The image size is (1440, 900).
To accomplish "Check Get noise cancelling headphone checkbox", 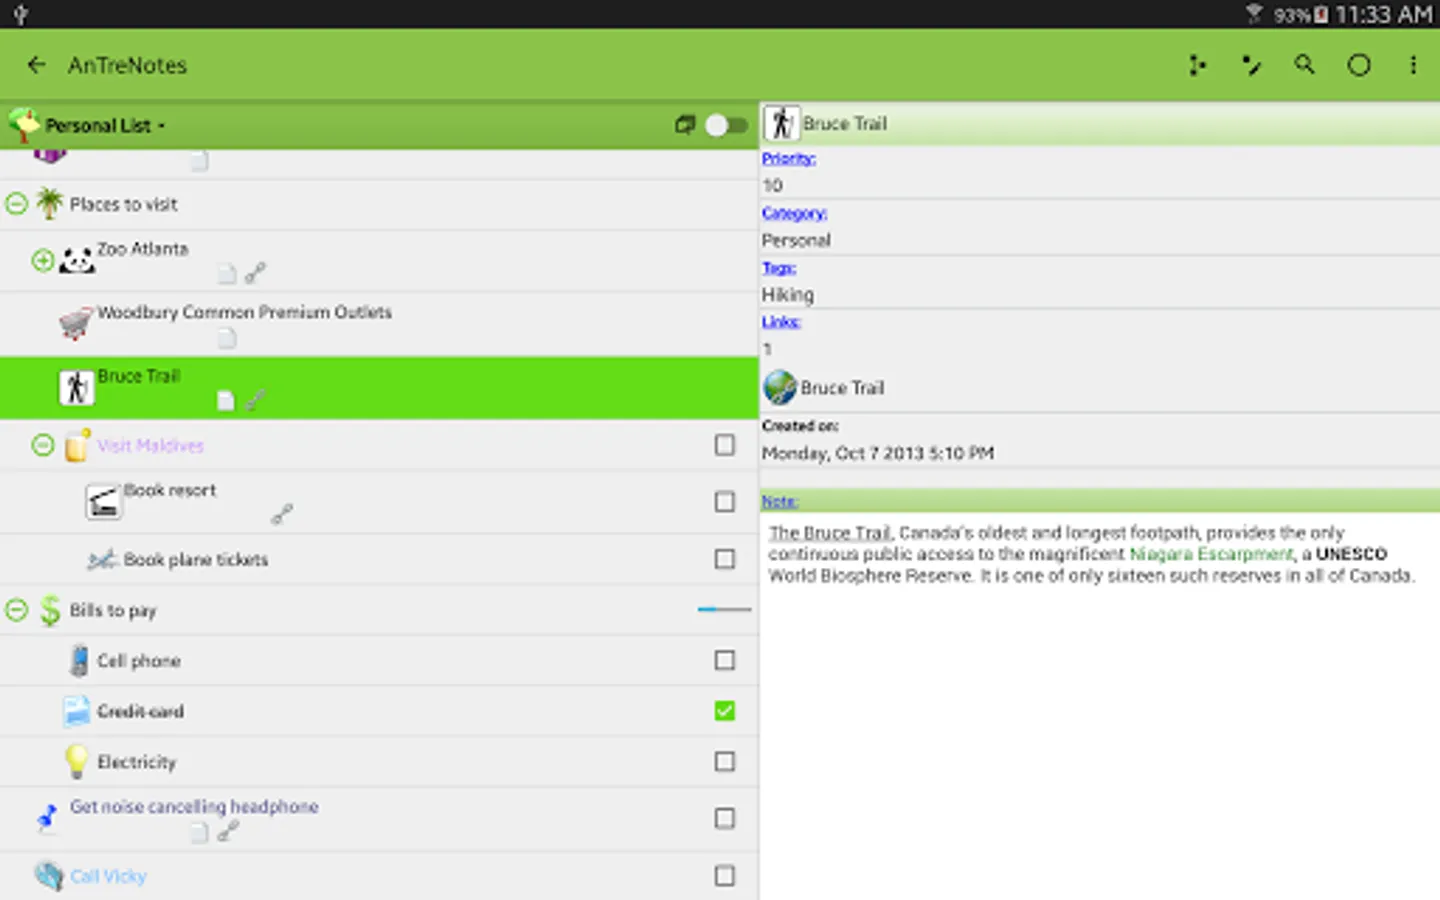I will [x=725, y=818].
